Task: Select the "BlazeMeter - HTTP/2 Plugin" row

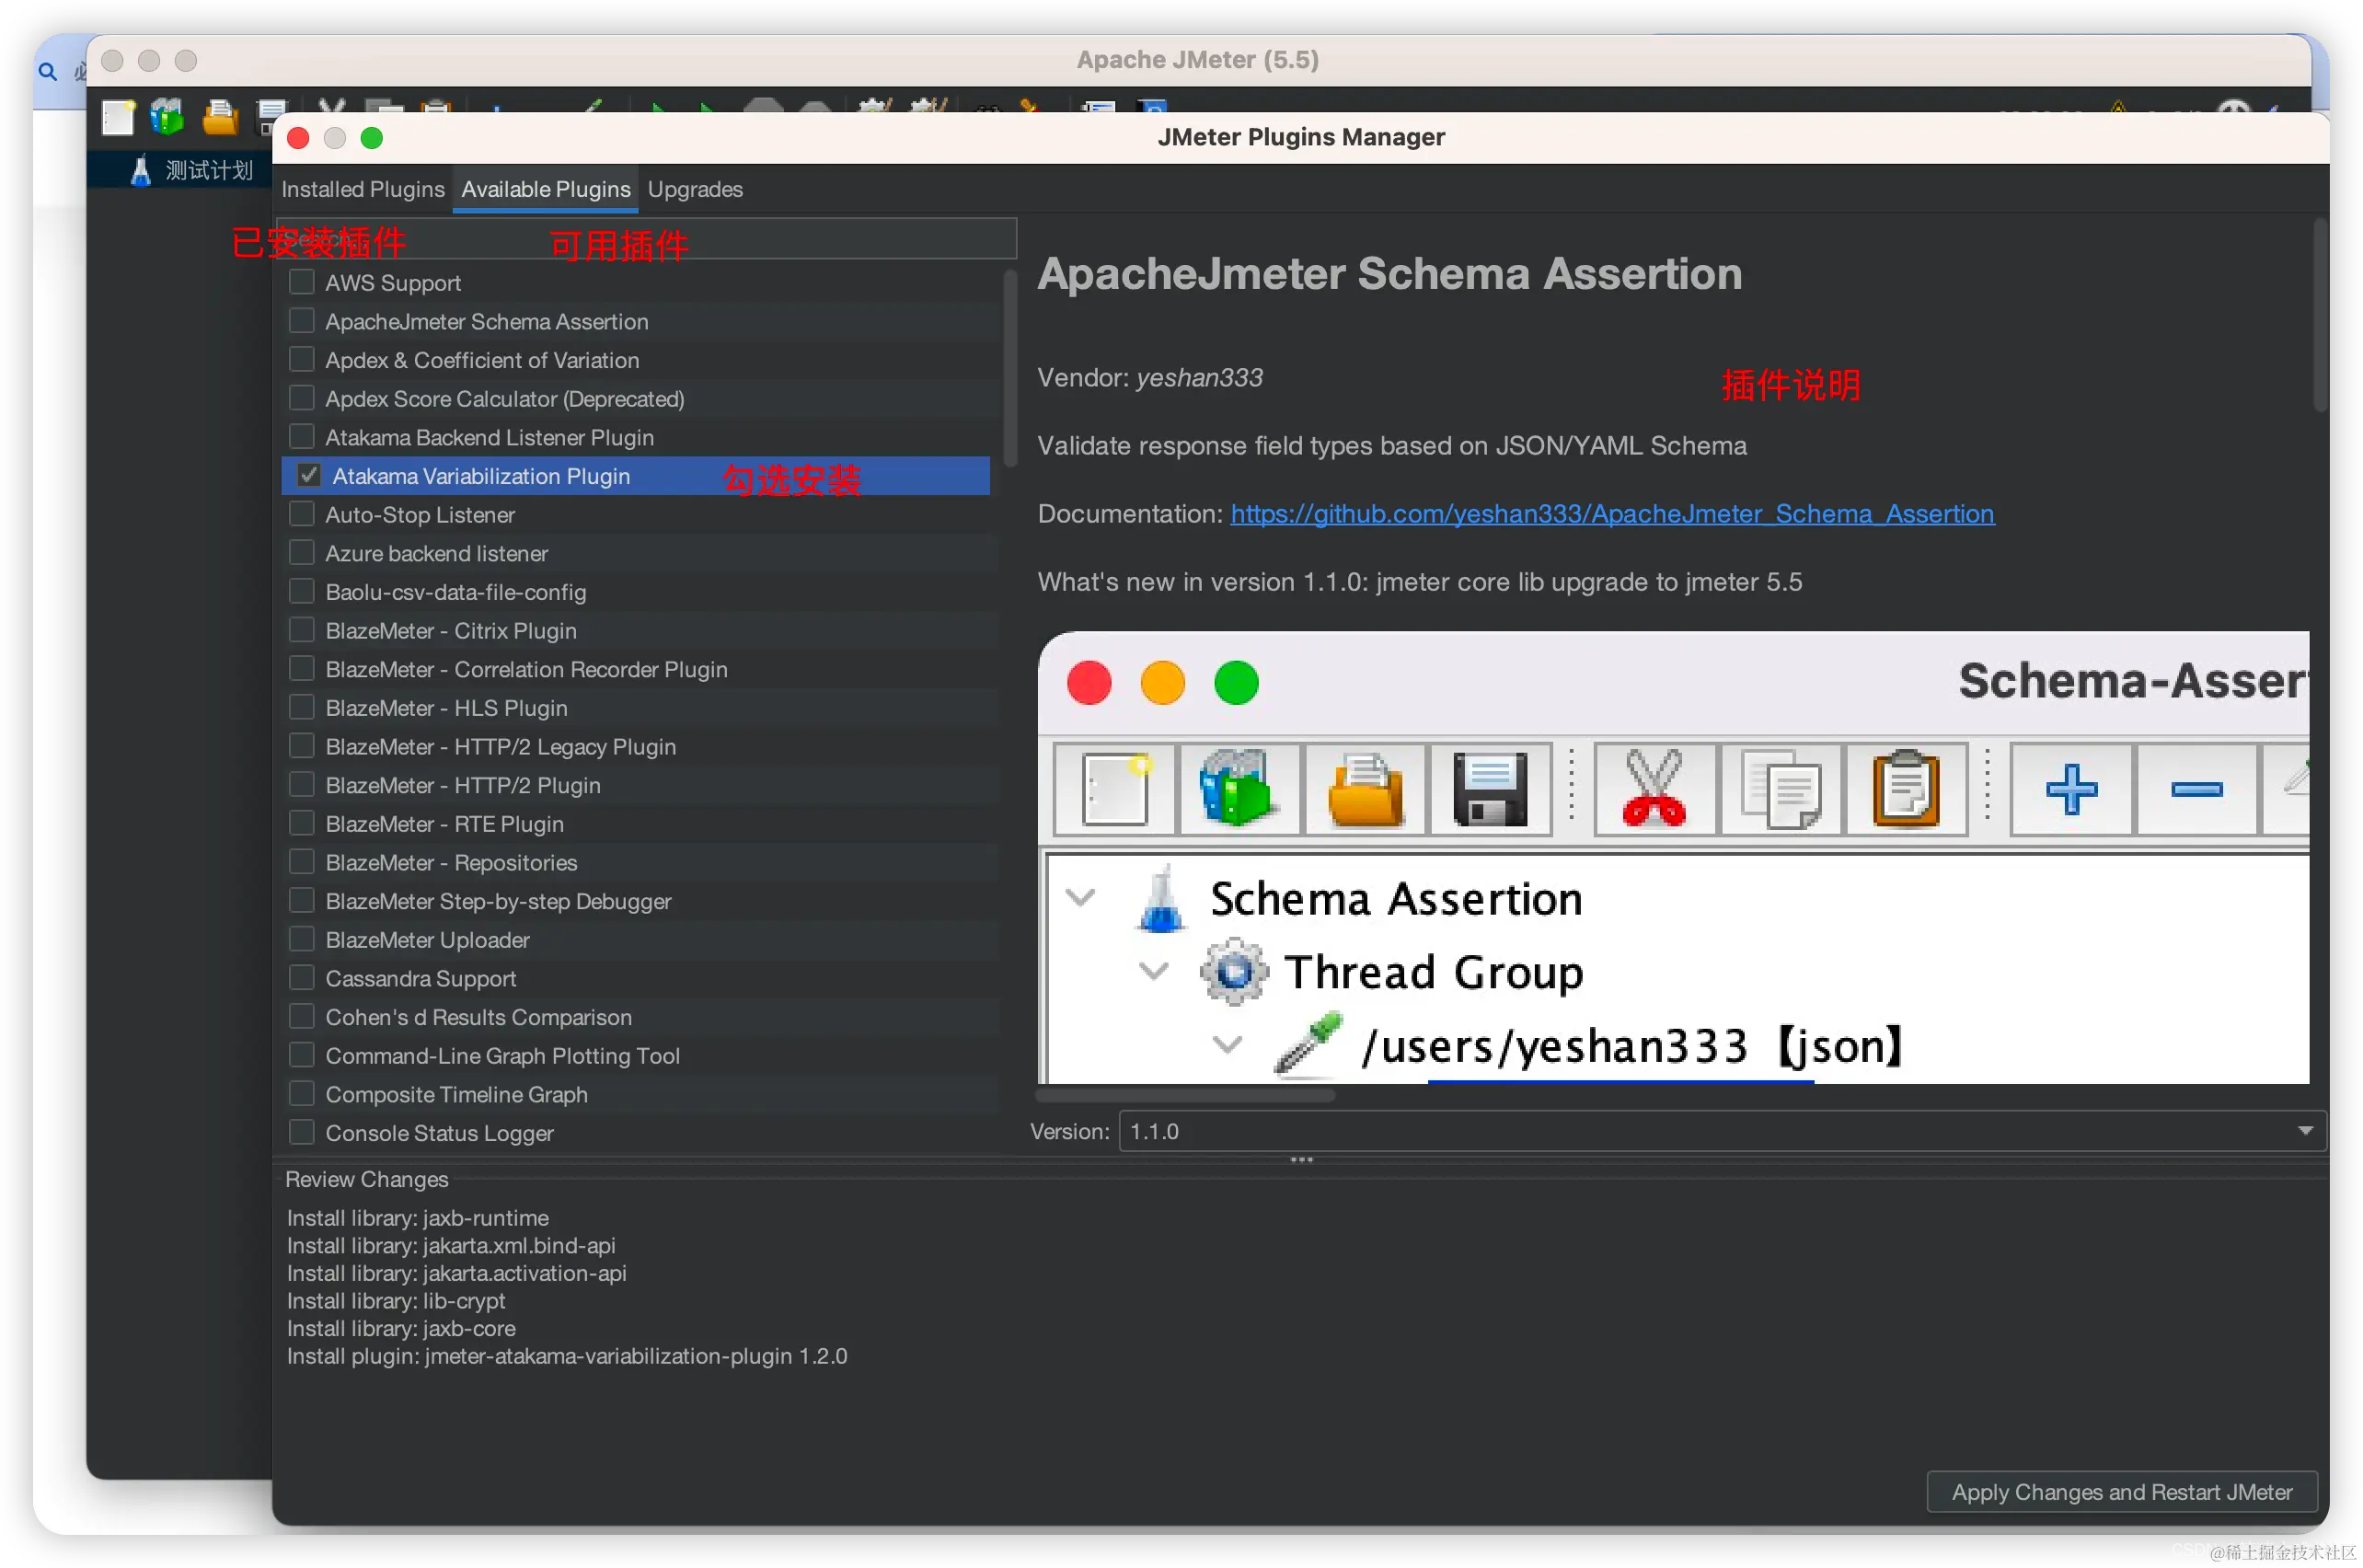Action: click(x=640, y=785)
